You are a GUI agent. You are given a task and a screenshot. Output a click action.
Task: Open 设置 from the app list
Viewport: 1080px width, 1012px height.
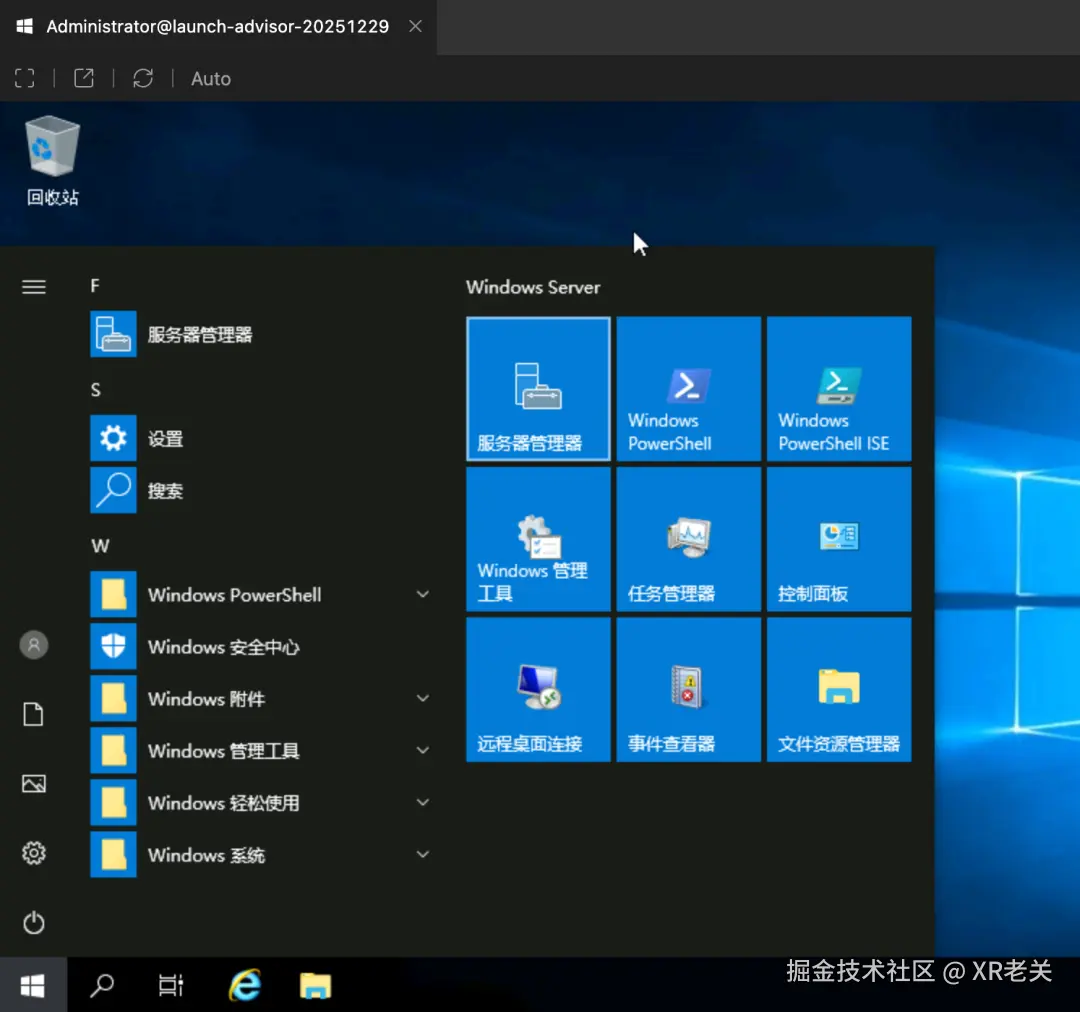click(x=262, y=438)
